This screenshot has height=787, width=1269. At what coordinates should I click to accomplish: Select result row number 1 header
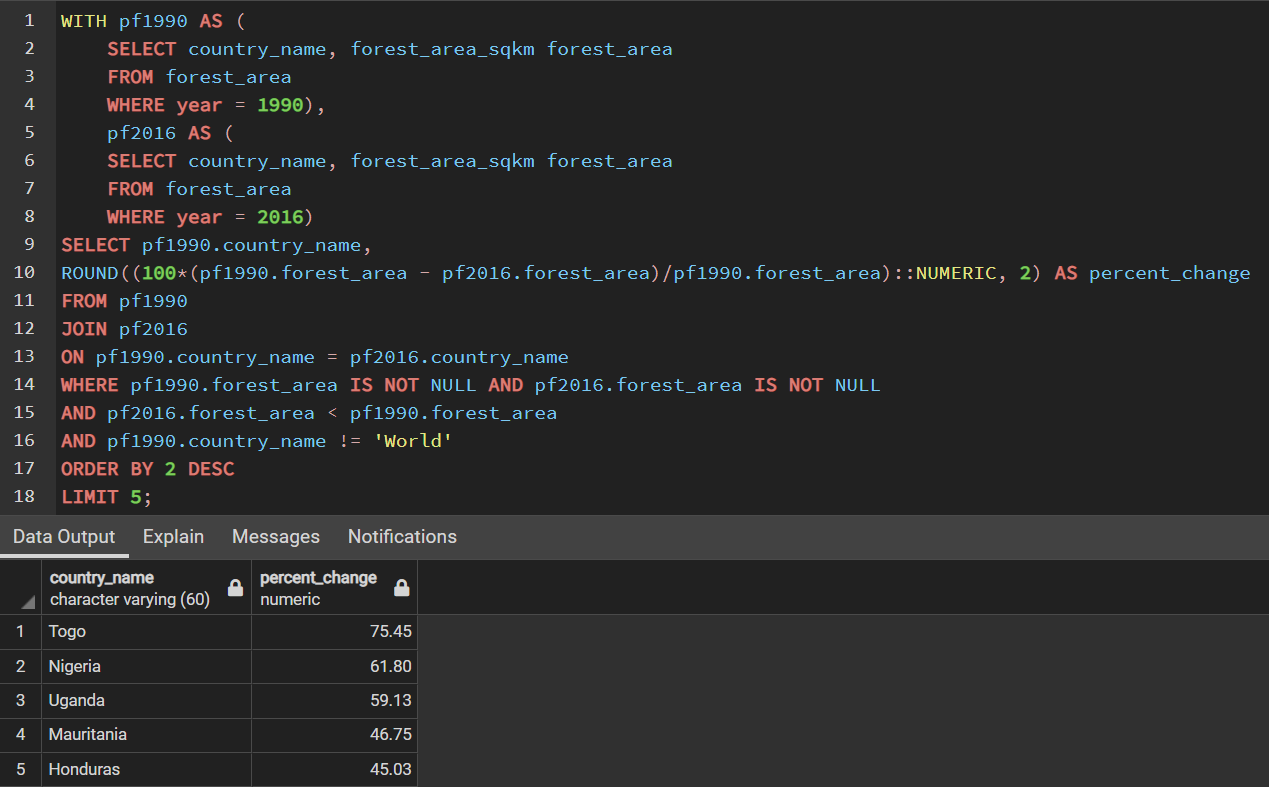coord(20,632)
